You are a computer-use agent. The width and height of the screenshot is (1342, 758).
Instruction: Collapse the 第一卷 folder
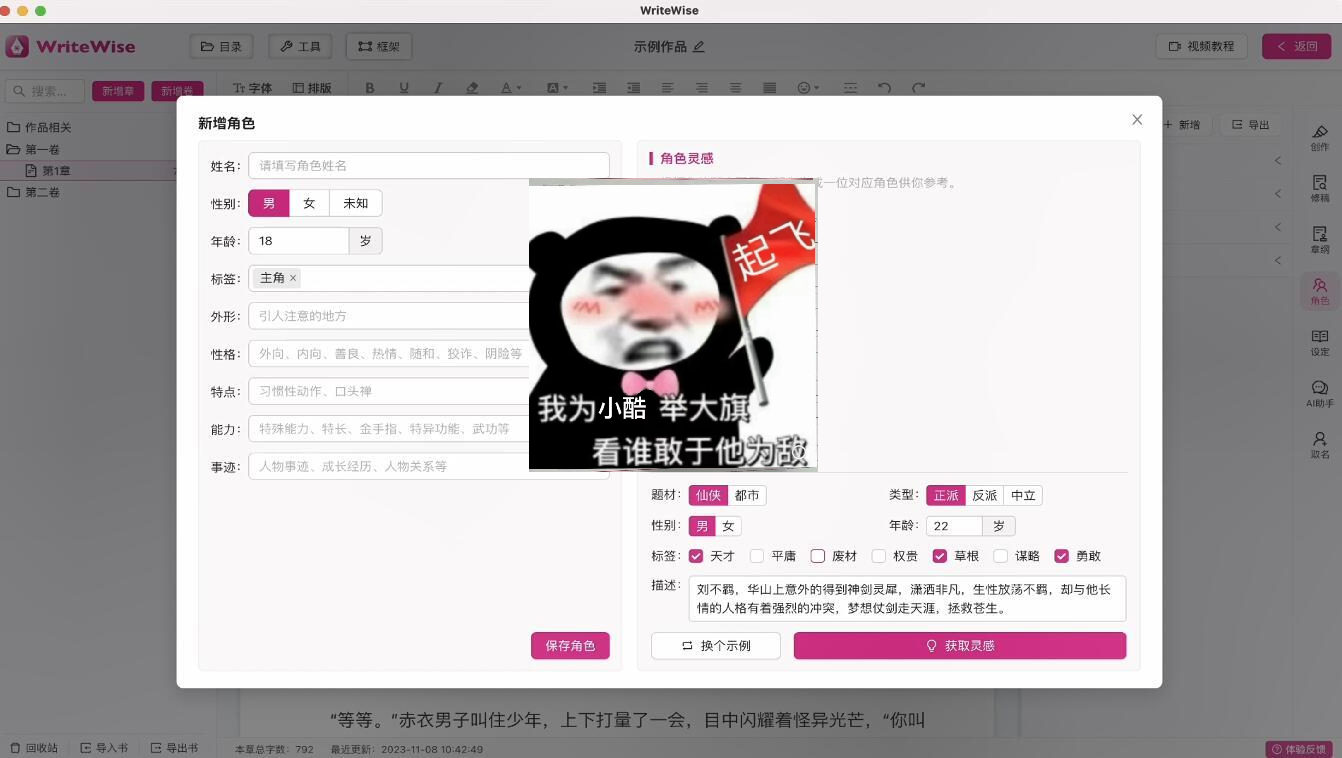pyautogui.click(x=33, y=149)
